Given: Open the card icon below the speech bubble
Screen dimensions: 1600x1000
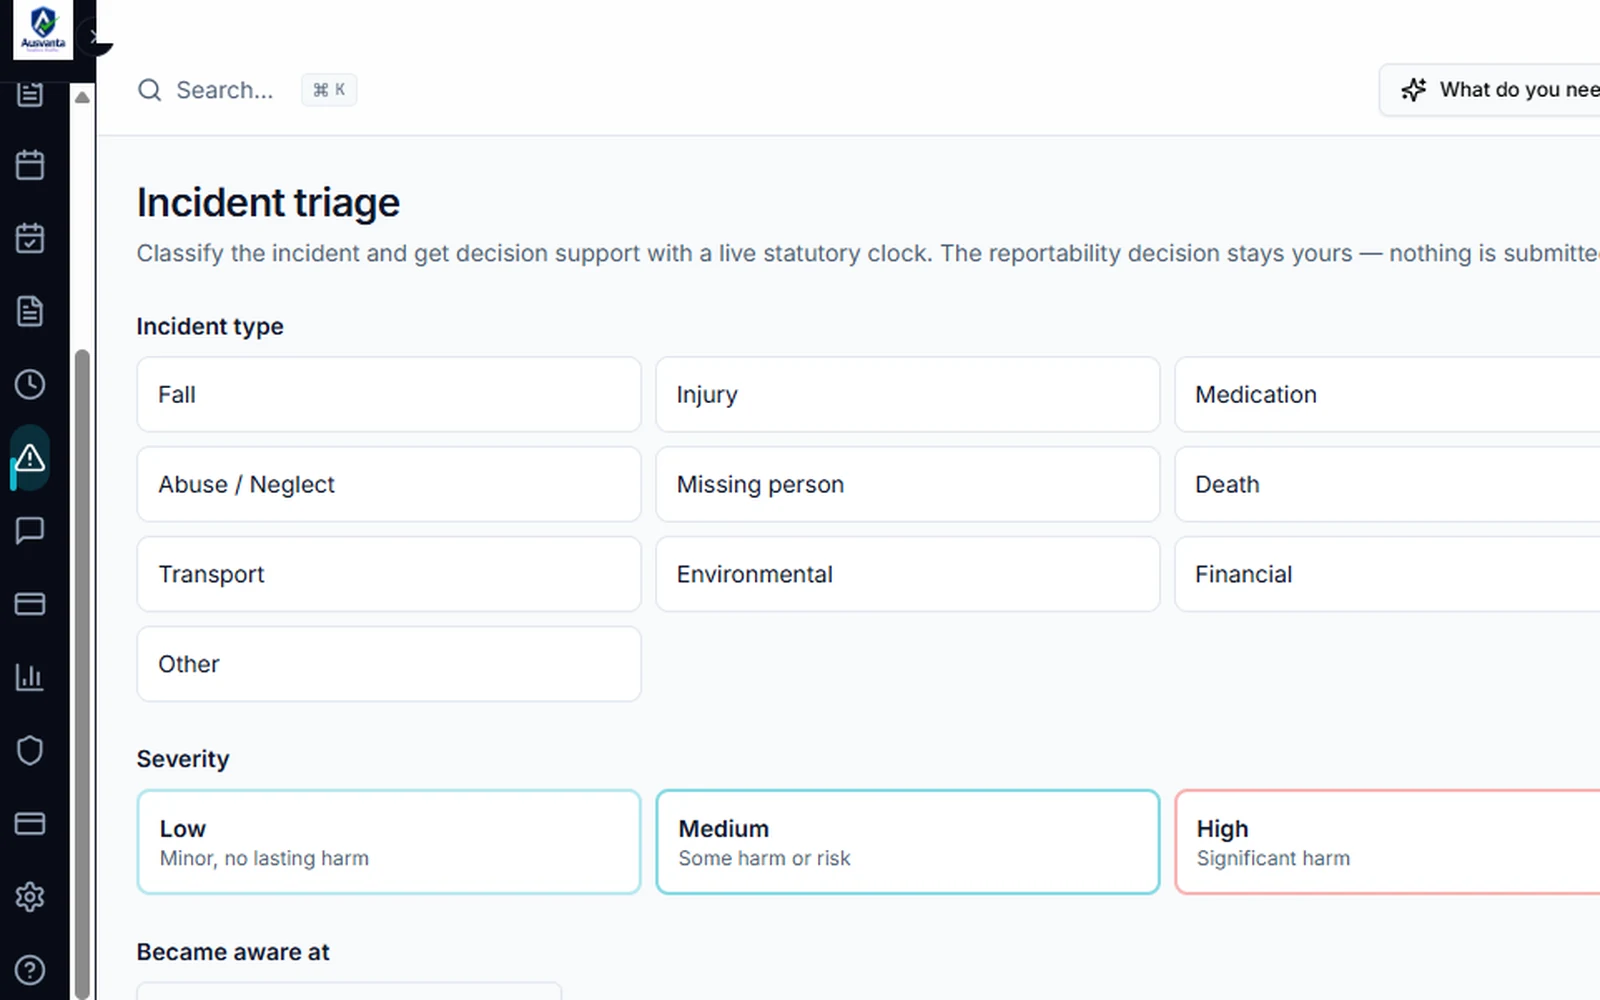Looking at the screenshot, I should [x=30, y=604].
